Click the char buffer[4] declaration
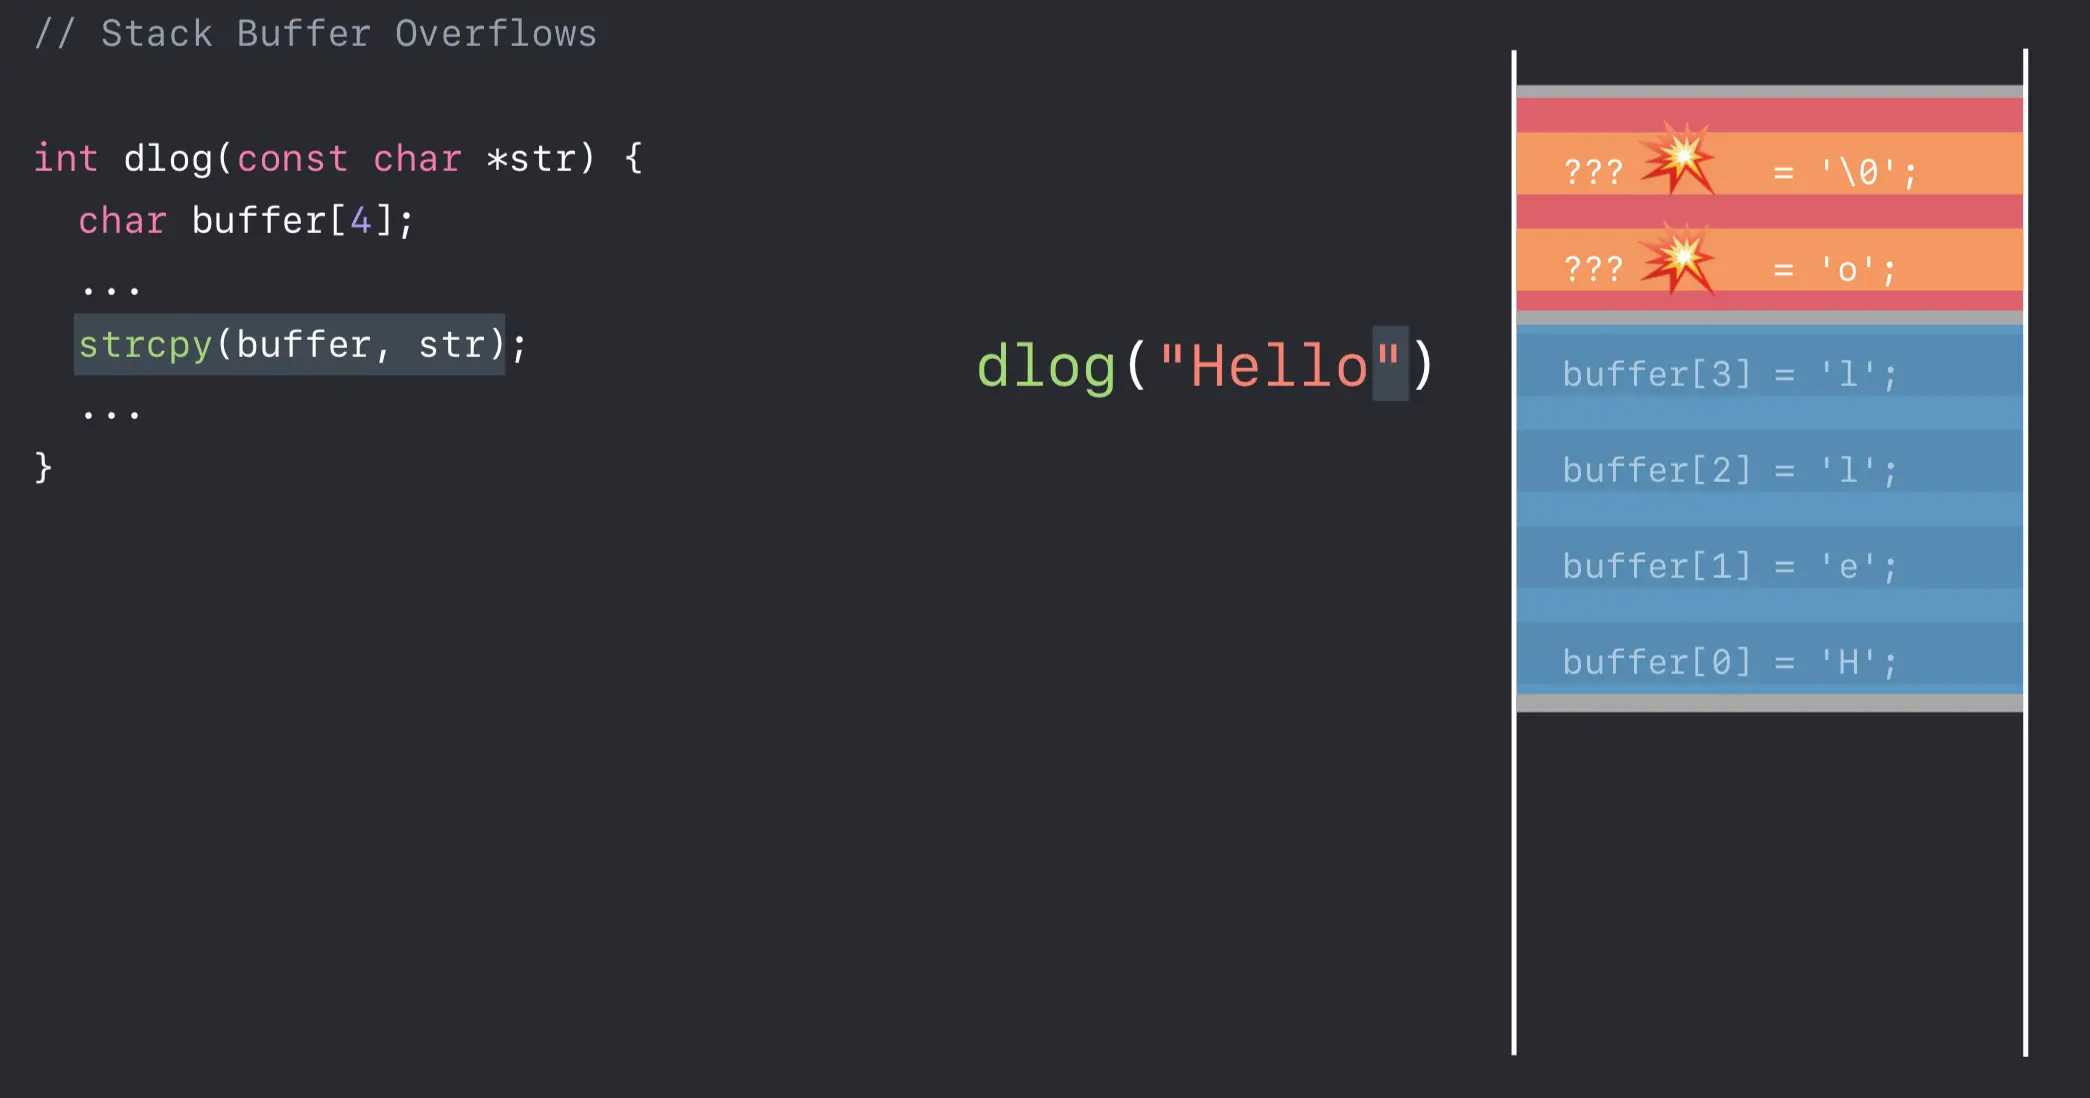Viewport: 2090px width, 1098px height. point(246,221)
